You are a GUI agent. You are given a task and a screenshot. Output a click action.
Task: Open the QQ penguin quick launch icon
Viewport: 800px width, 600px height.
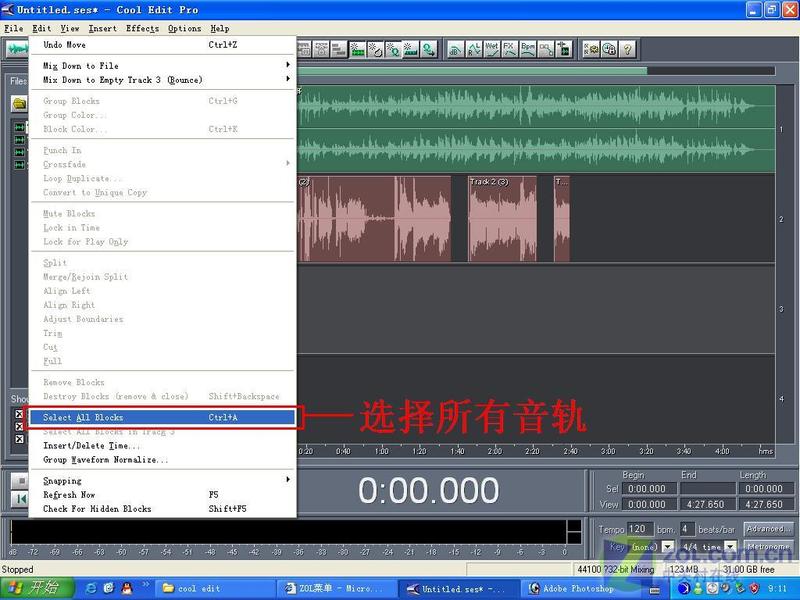point(127,588)
